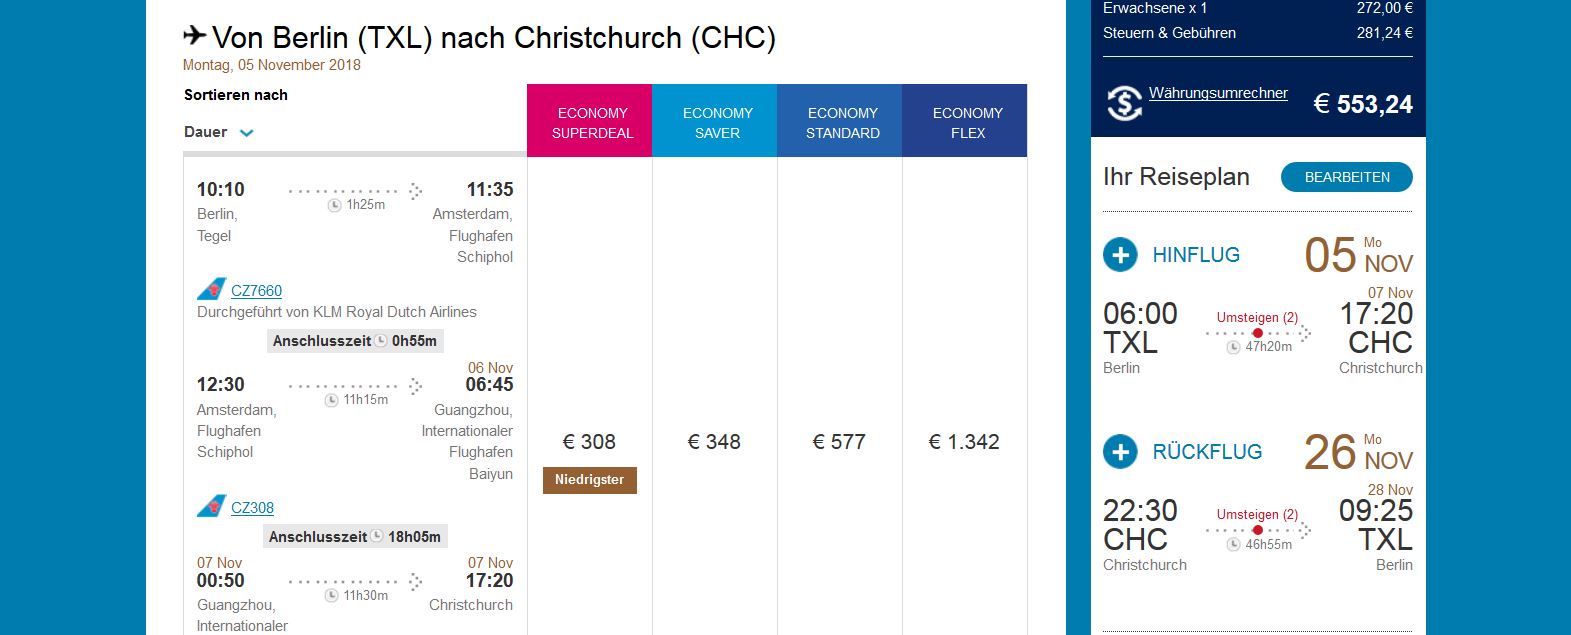Open the Dauer sort dropdown
The image size is (1571, 635).
pos(219,132)
